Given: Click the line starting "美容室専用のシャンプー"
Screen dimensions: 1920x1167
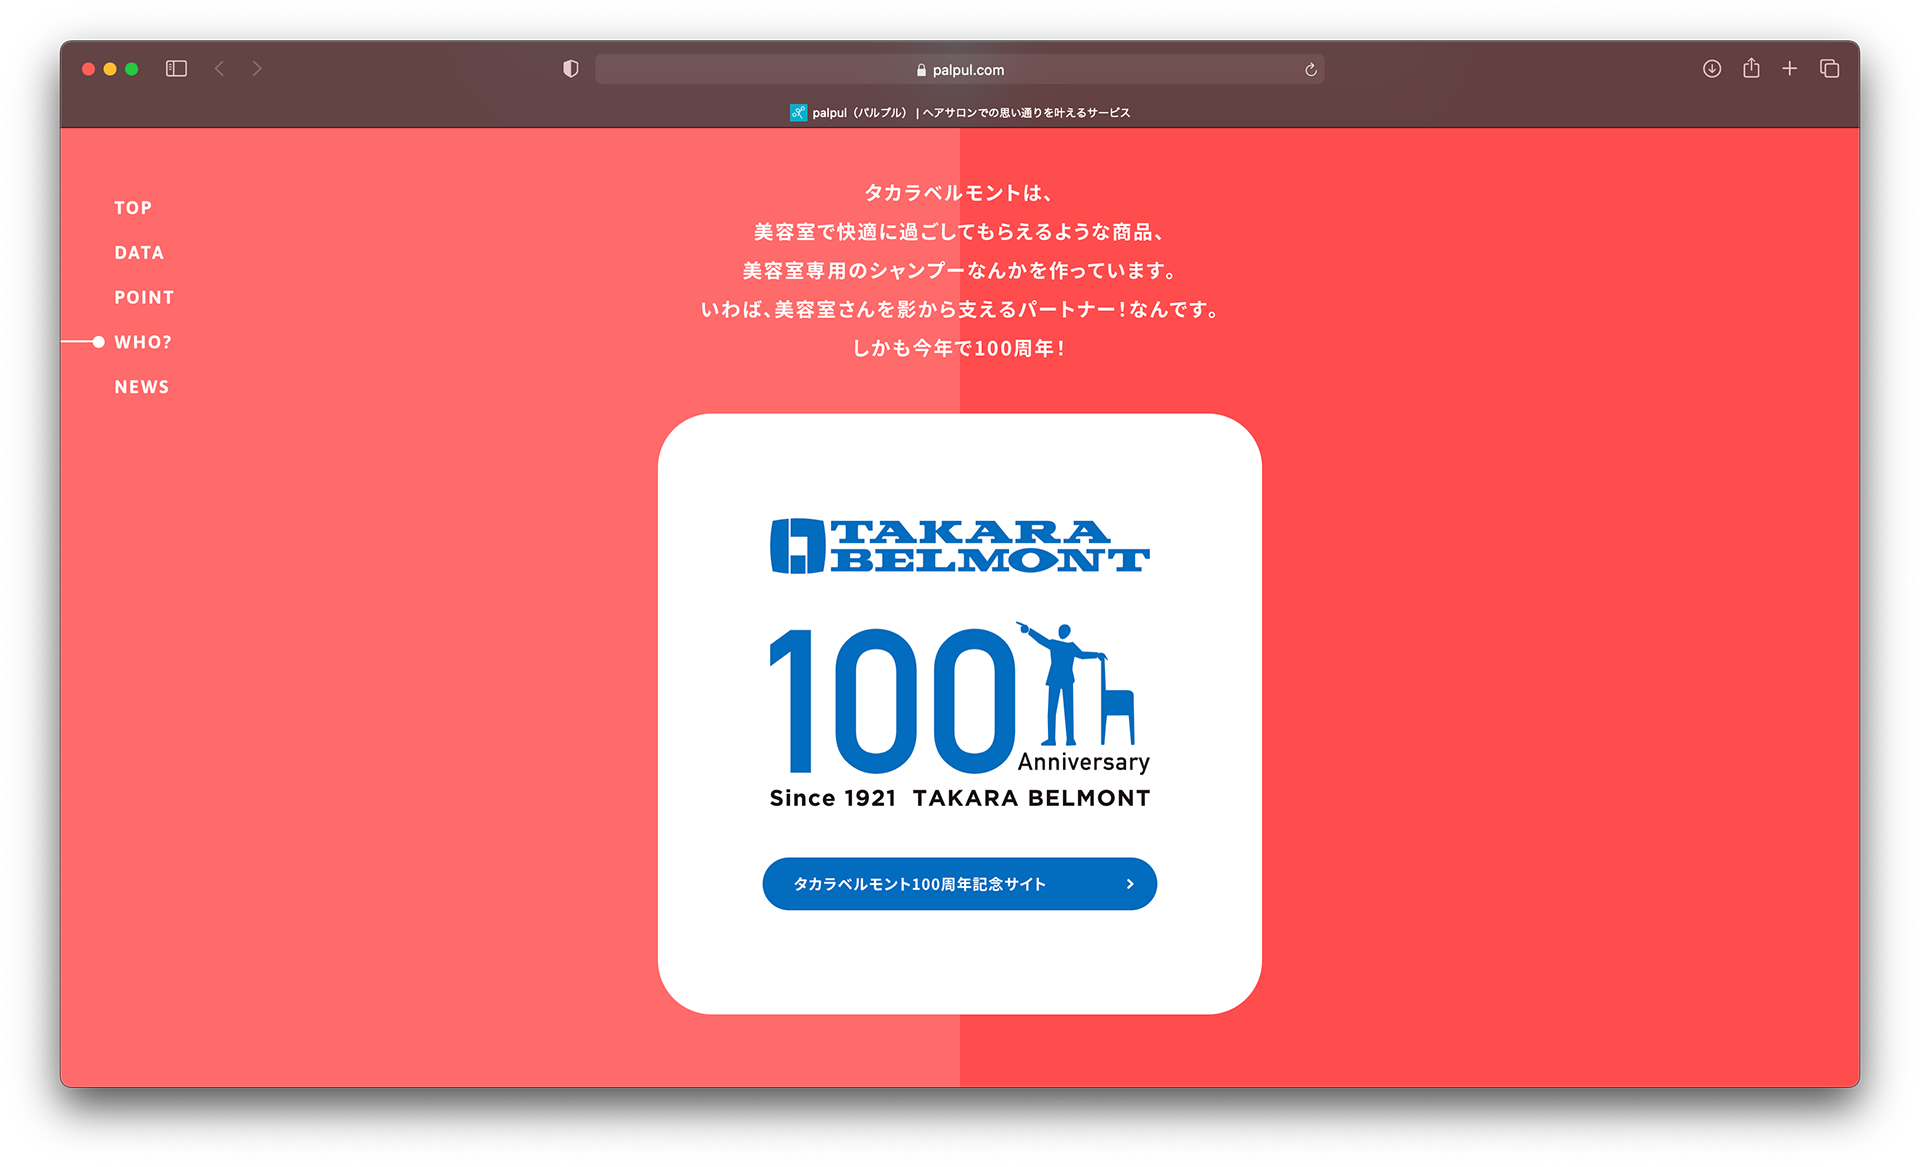Looking at the screenshot, I should [x=959, y=271].
